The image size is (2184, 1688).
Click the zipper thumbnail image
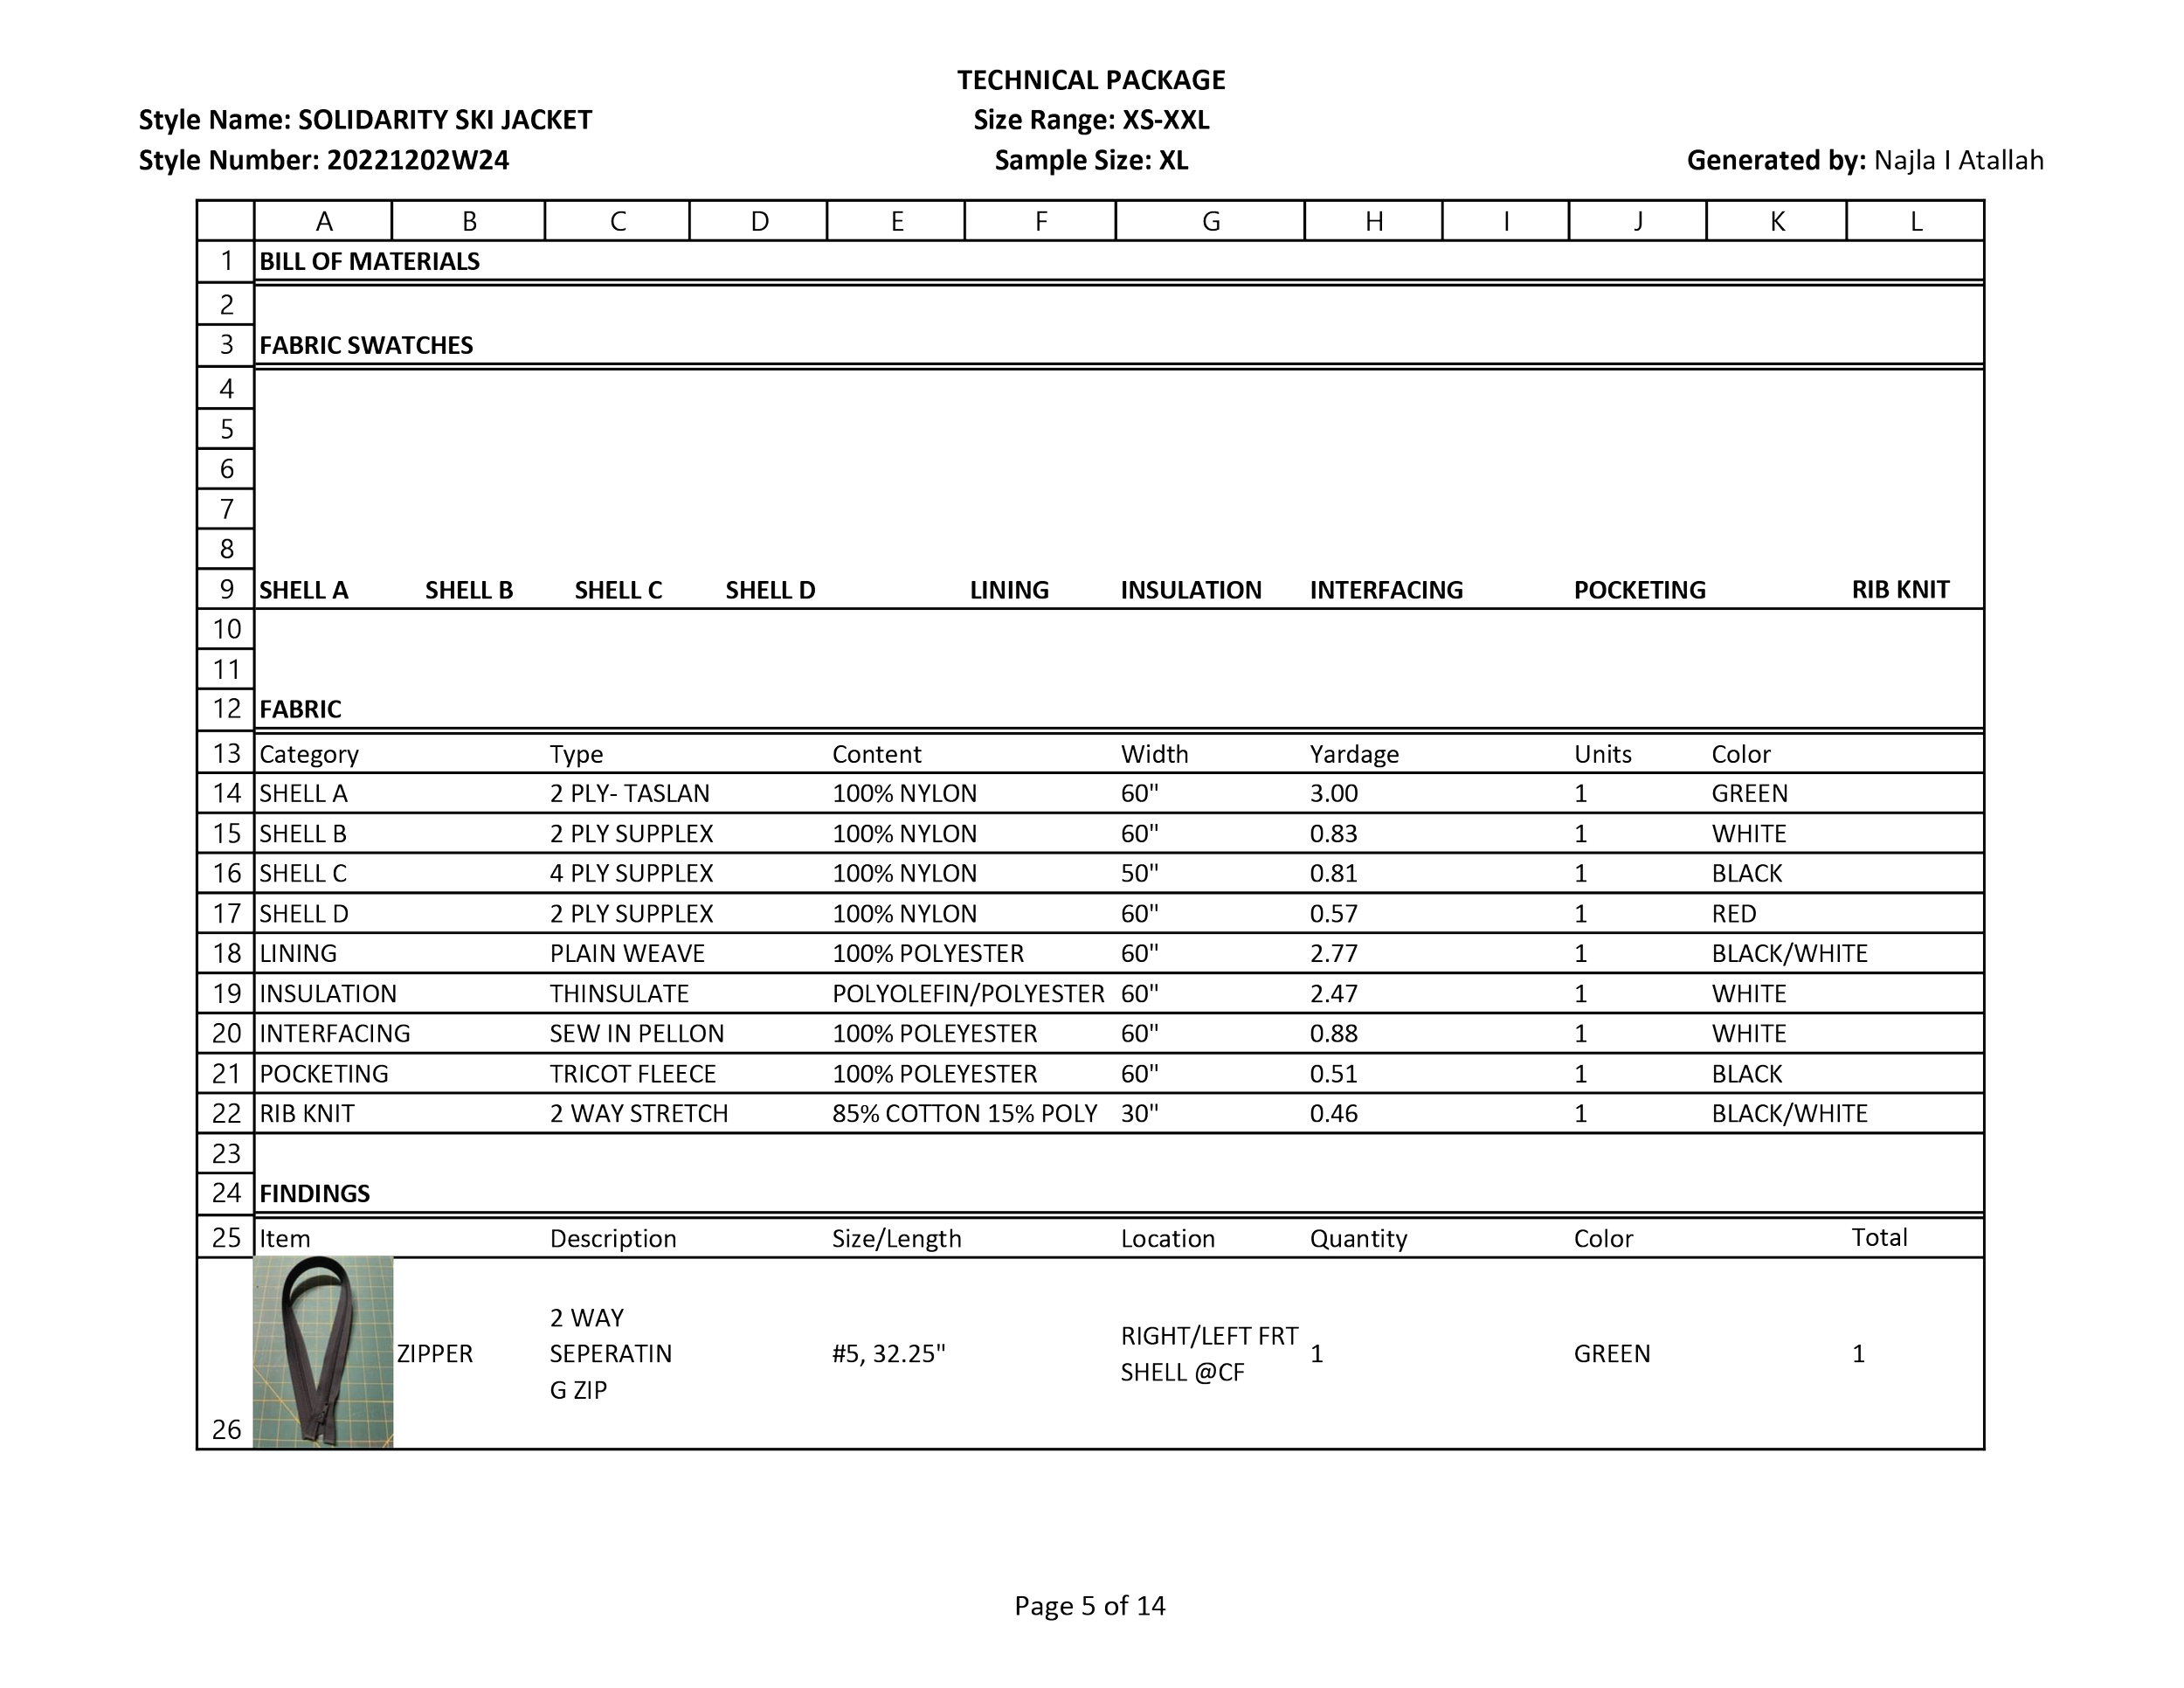pyautogui.click(x=324, y=1351)
